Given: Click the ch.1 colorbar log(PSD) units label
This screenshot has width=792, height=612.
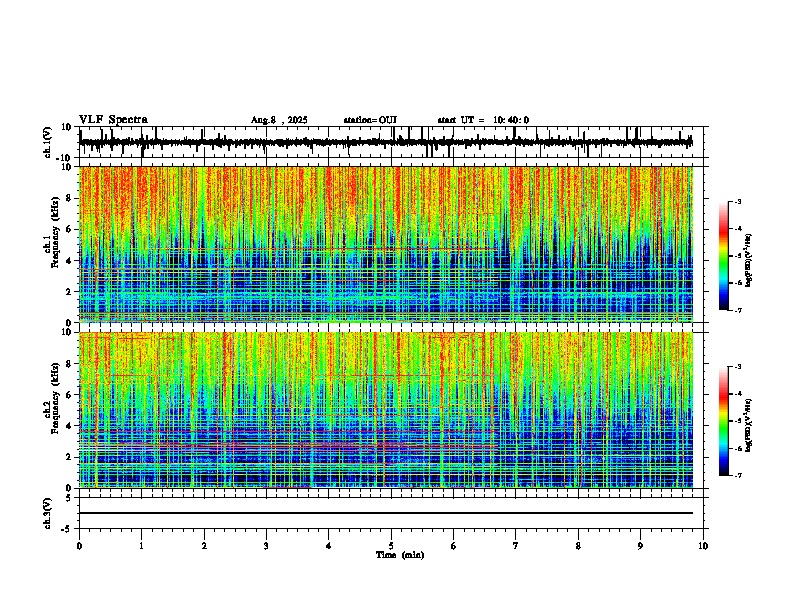Looking at the screenshot, I should click(749, 261).
